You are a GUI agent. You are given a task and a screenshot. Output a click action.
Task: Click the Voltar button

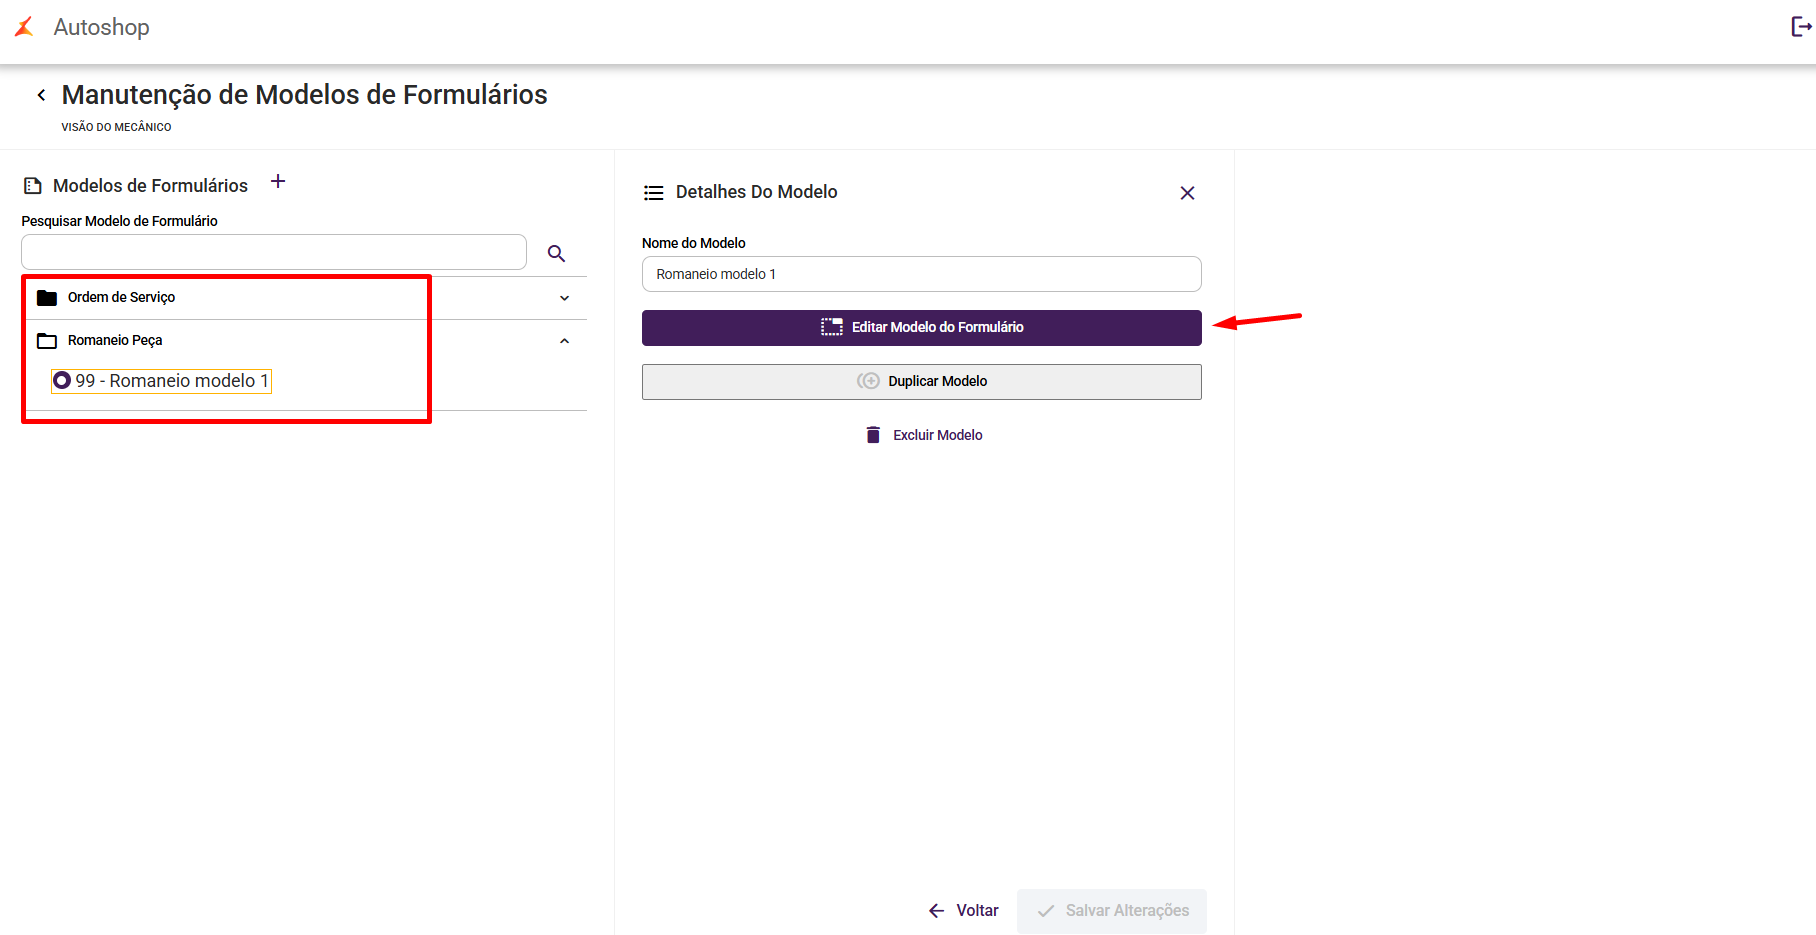tap(964, 911)
